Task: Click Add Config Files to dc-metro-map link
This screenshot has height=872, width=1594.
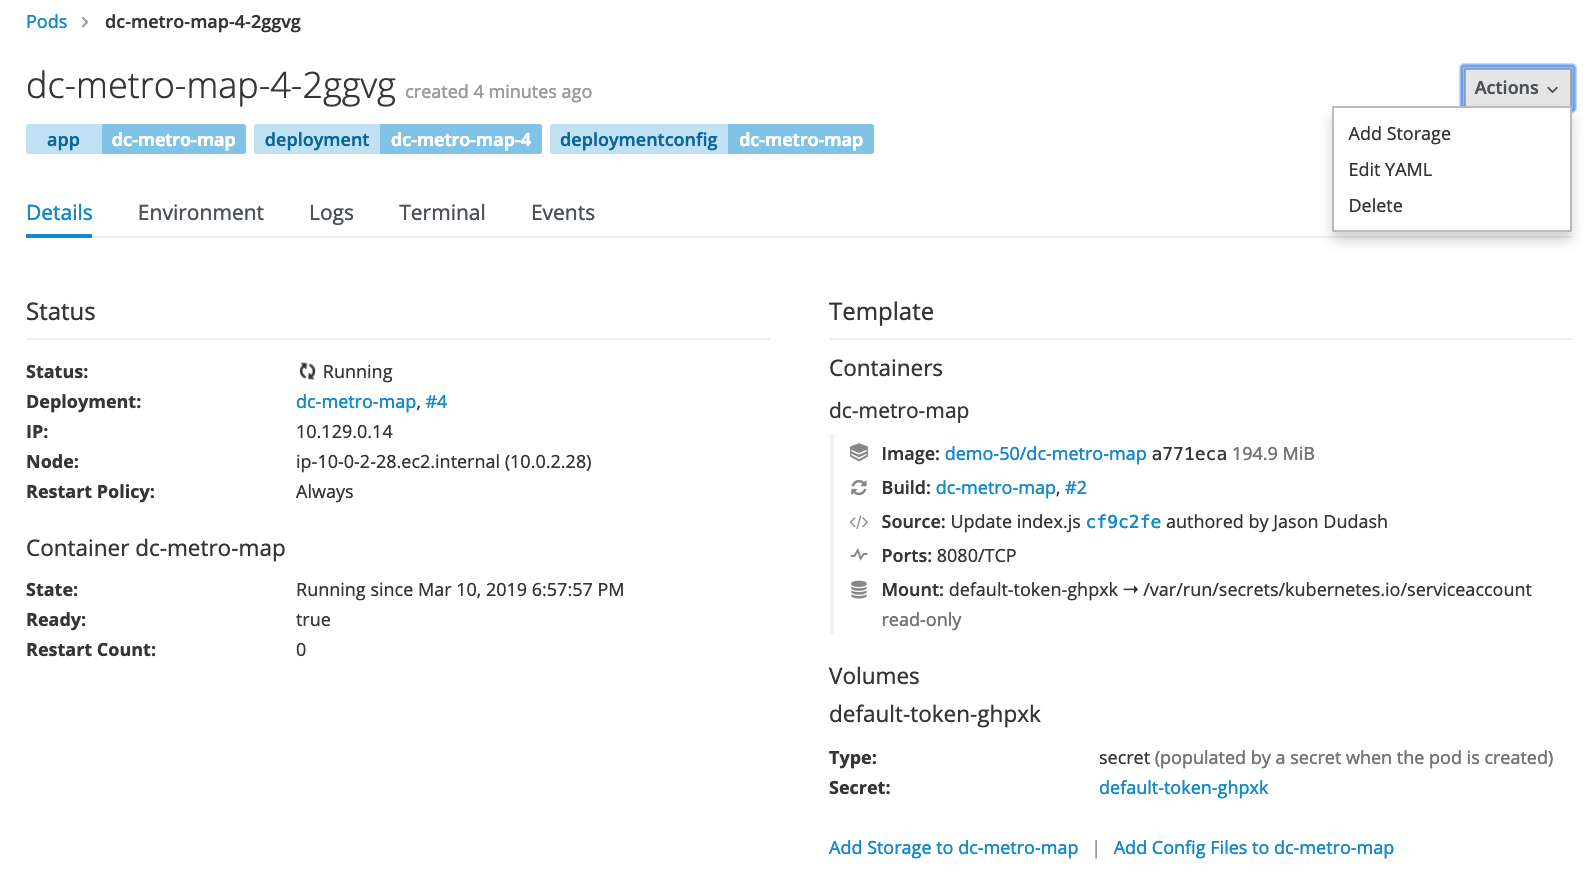Action: pyautogui.click(x=1253, y=847)
